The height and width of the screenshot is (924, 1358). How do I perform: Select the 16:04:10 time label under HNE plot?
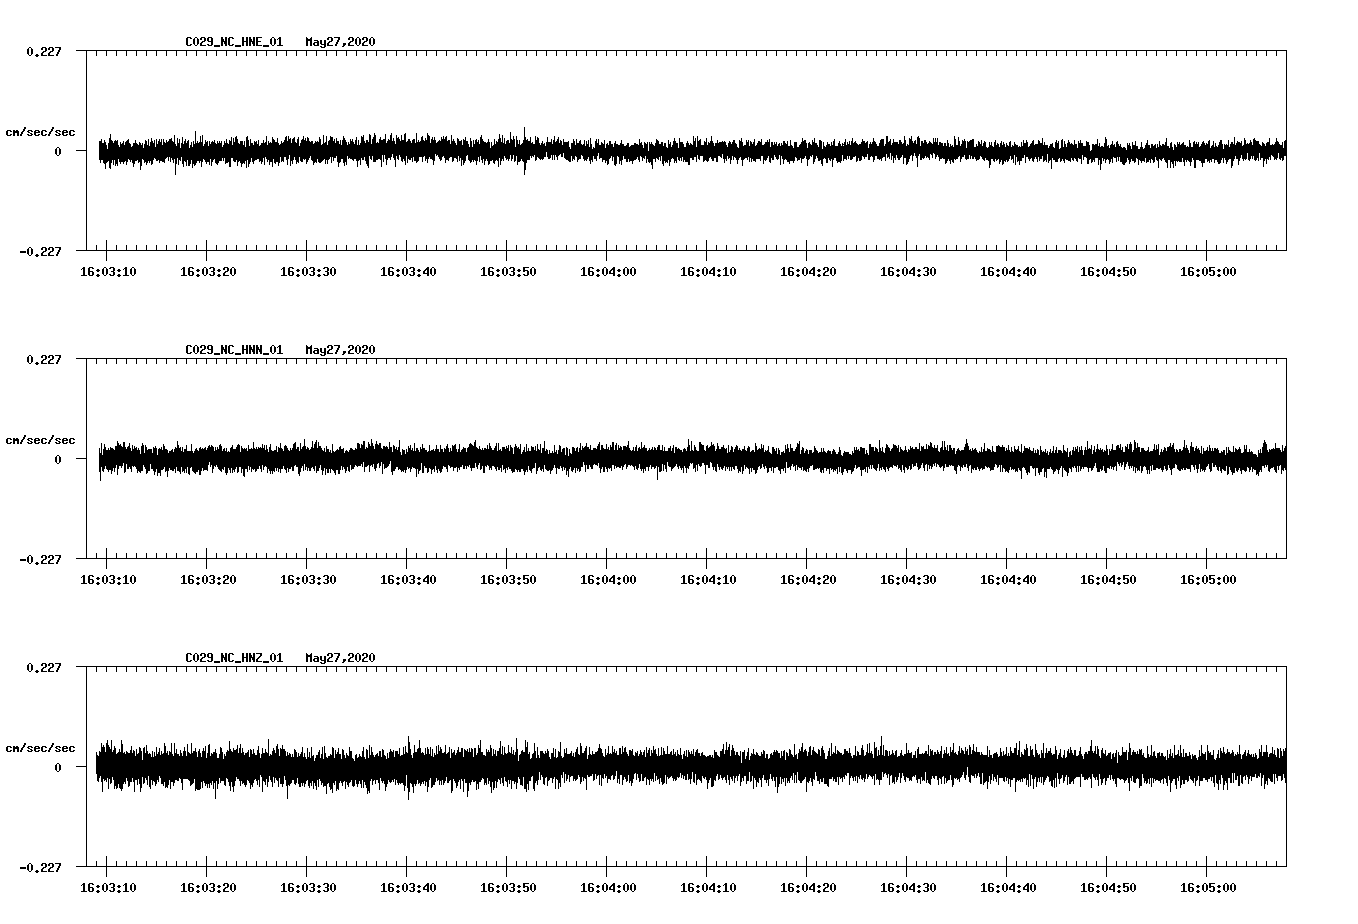click(x=708, y=271)
